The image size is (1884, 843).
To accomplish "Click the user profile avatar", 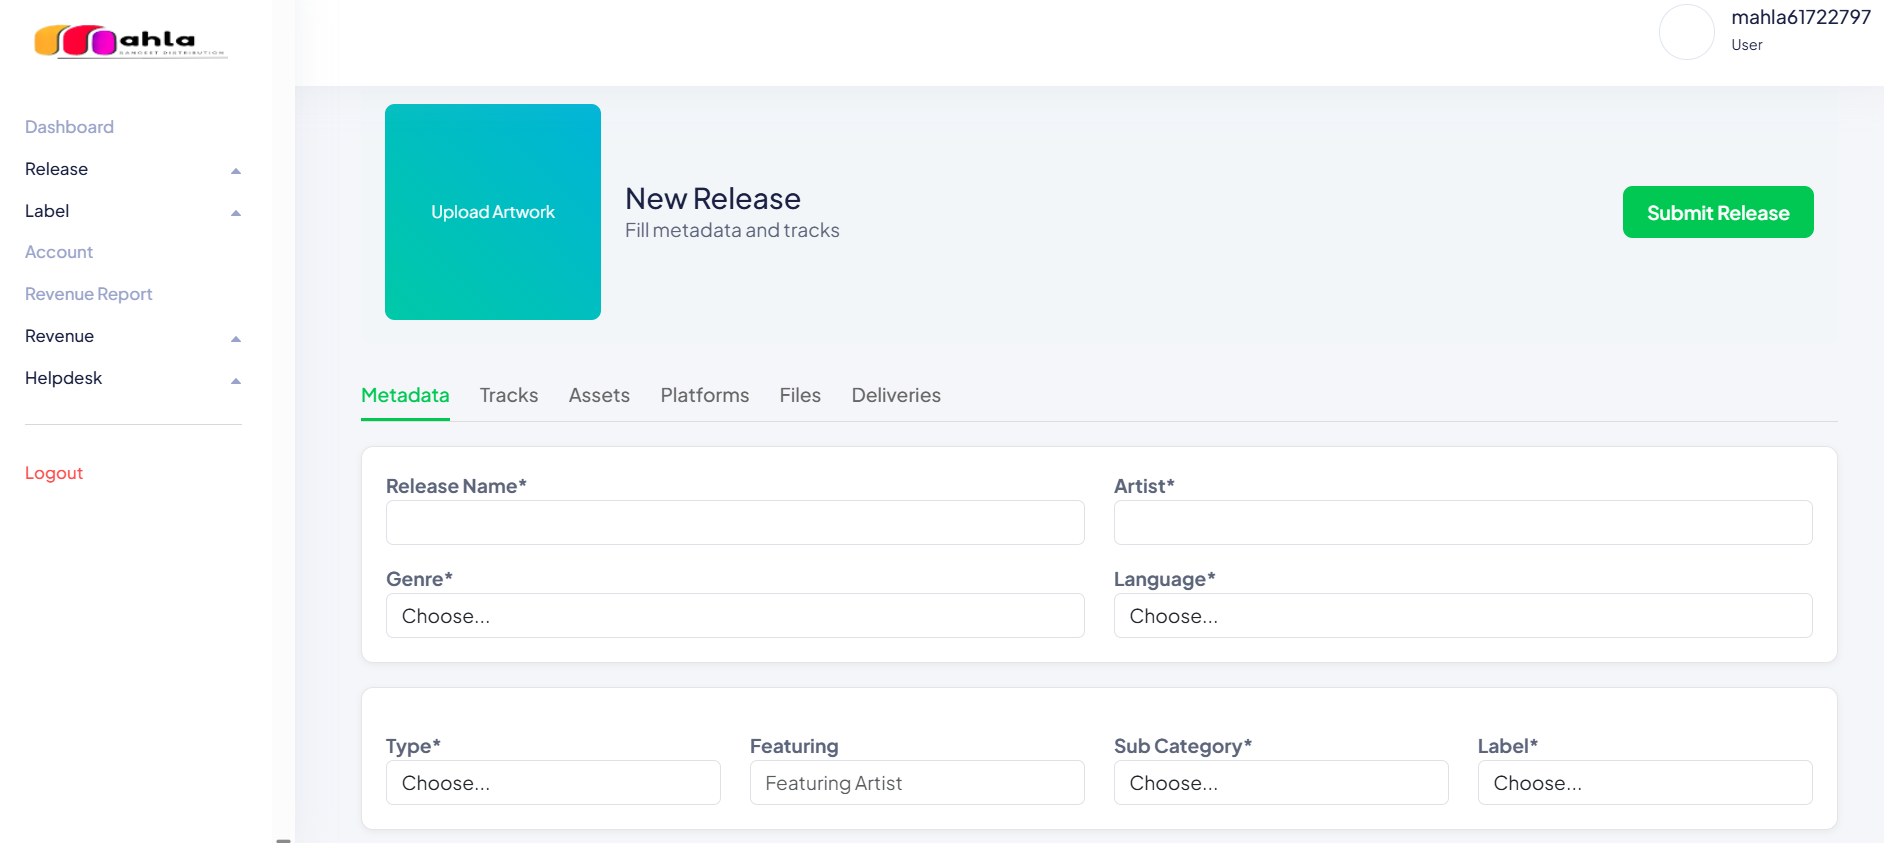I will [1686, 32].
